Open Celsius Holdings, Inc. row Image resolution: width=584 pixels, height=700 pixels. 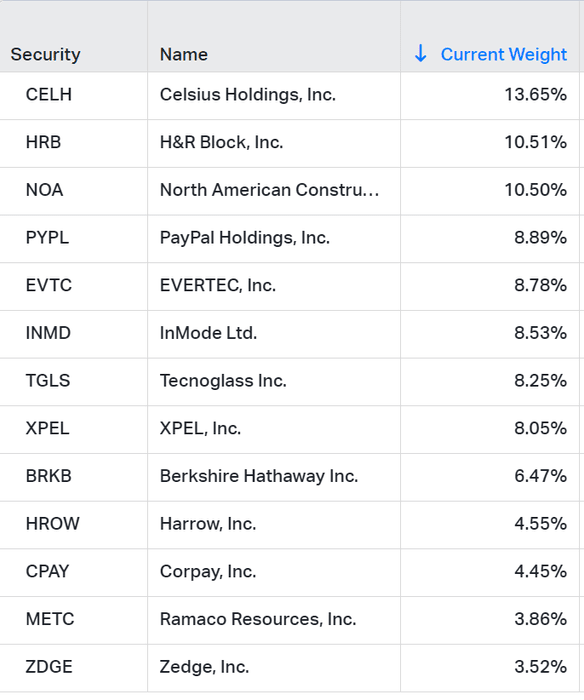(x=289, y=96)
